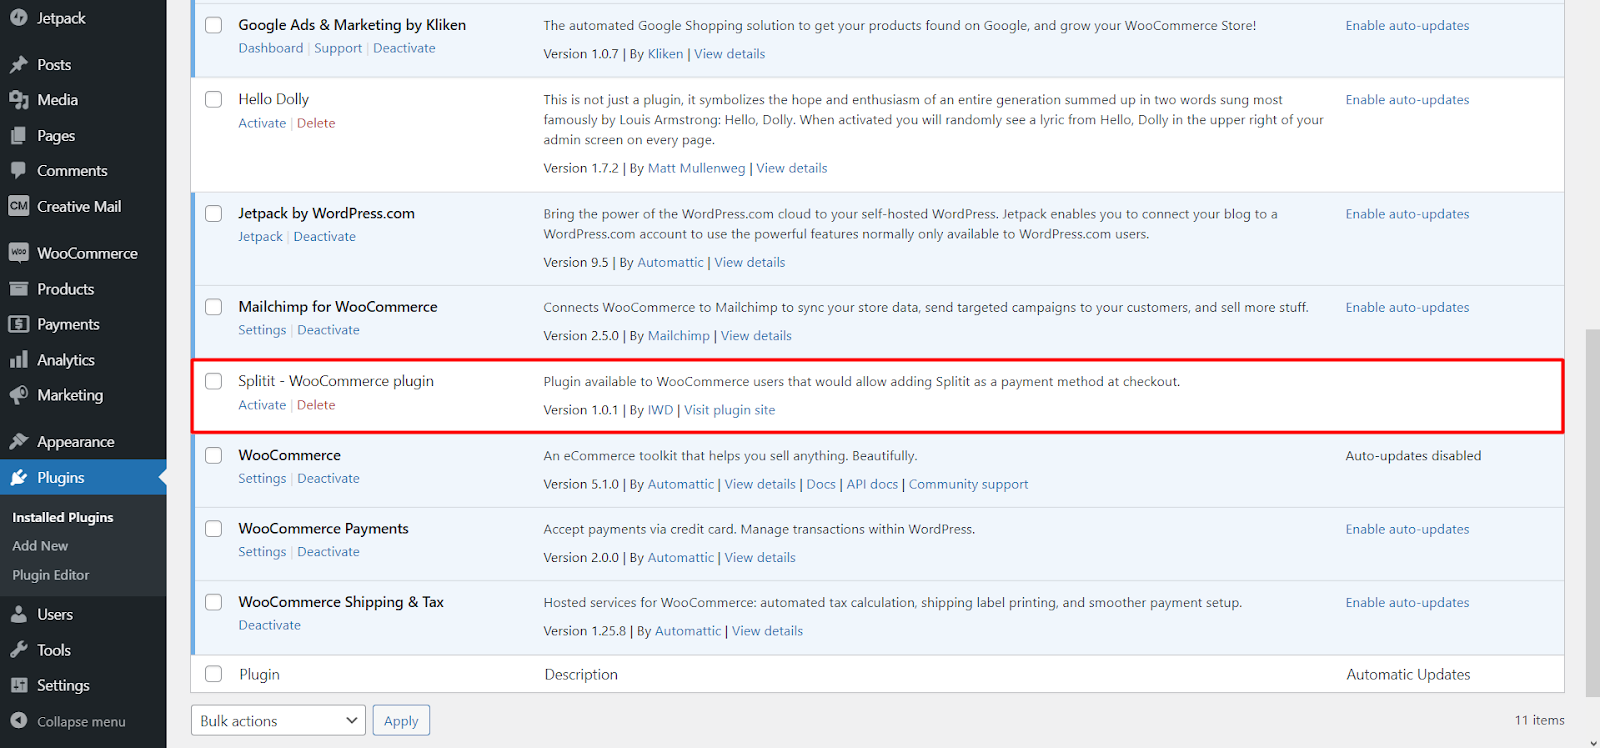The image size is (1600, 748).
Task: Enable auto-updates for Hello Dolly
Action: click(x=1407, y=100)
